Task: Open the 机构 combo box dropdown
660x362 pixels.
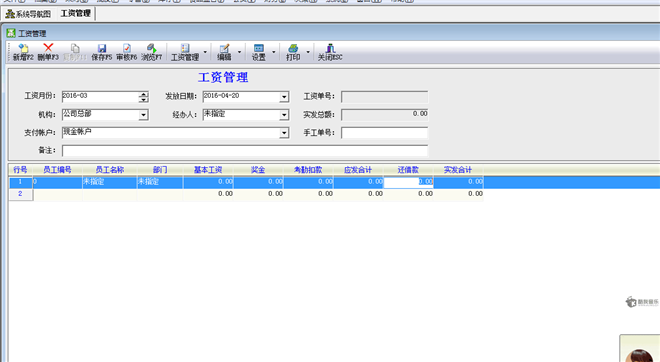Action: pos(144,115)
